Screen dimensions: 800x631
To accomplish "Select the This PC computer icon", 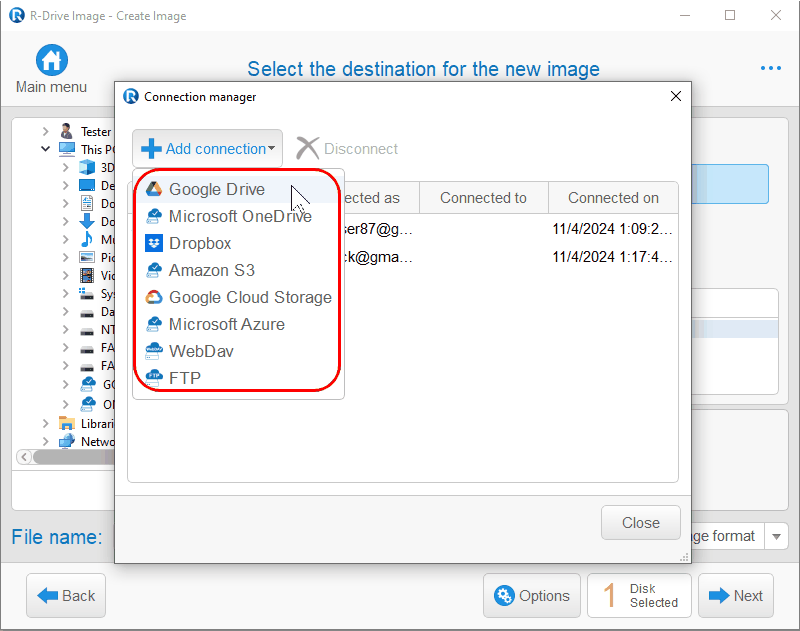I will pyautogui.click(x=67, y=149).
